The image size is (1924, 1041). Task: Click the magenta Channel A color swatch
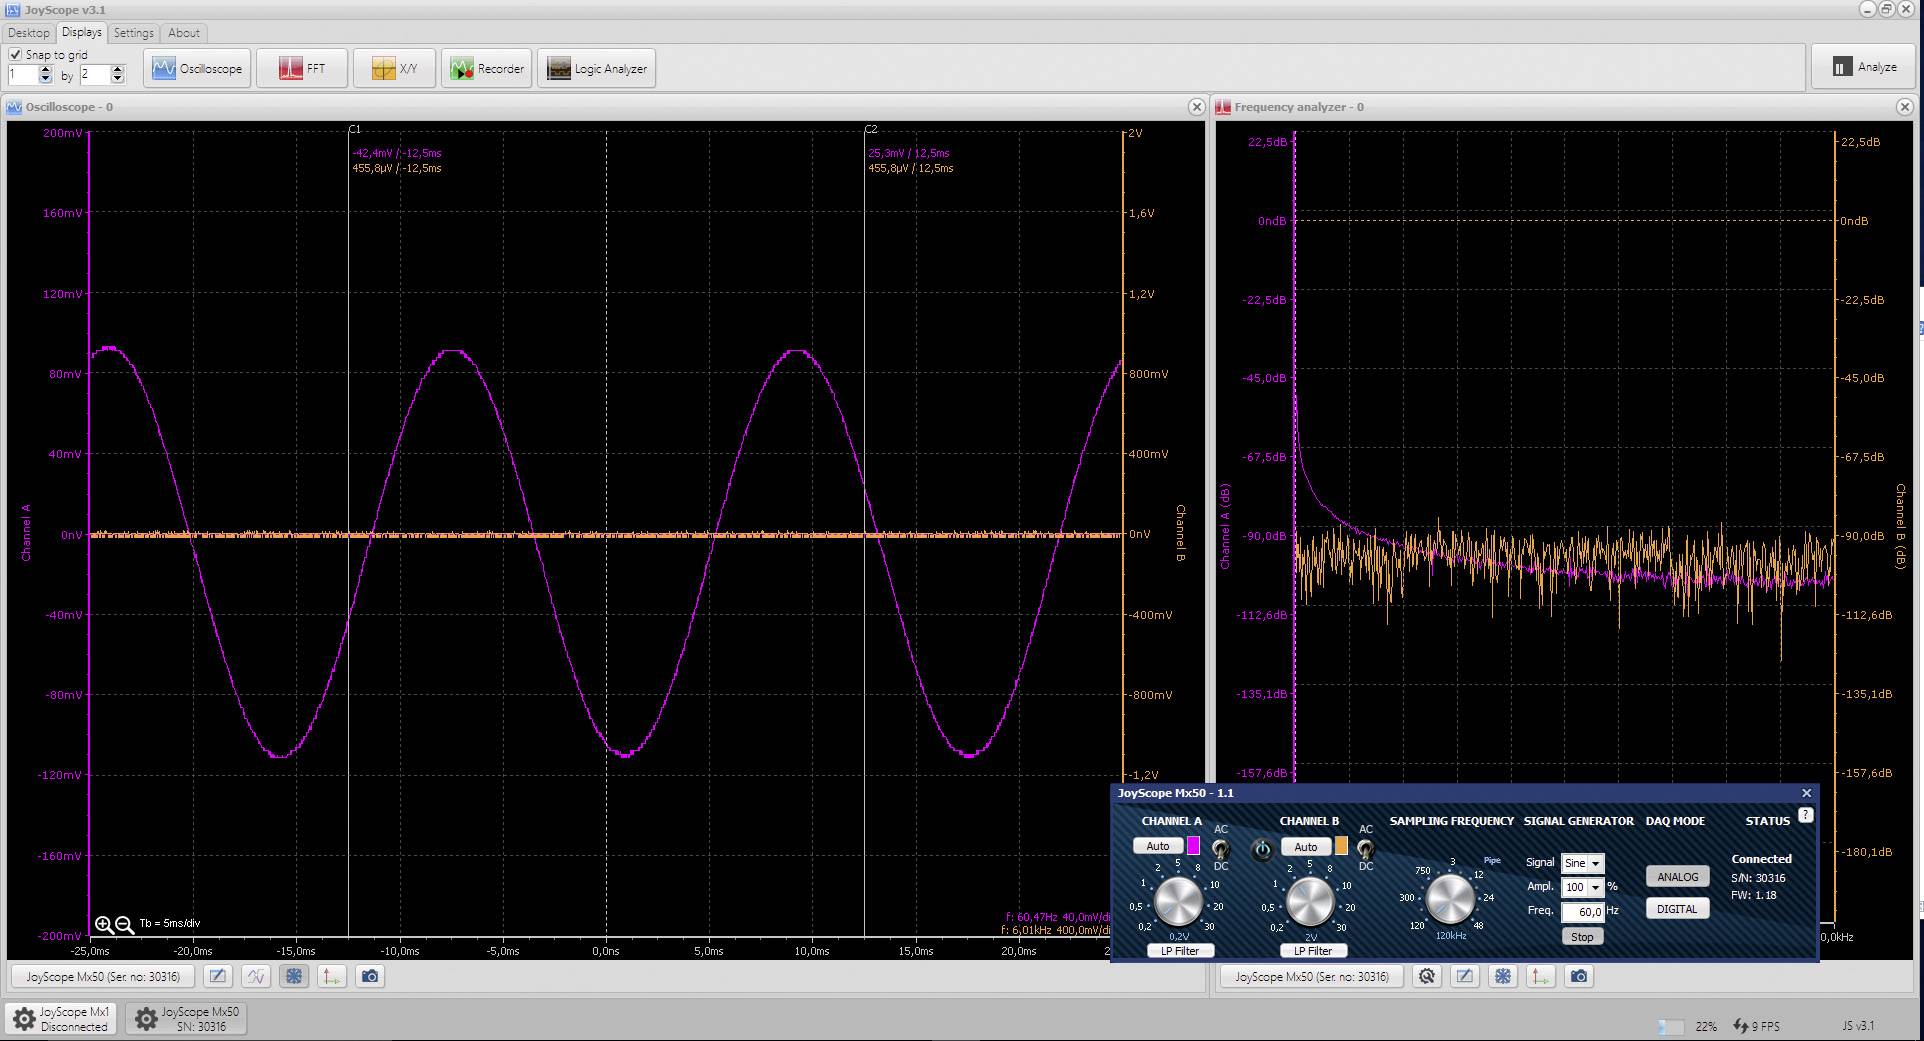point(1194,845)
